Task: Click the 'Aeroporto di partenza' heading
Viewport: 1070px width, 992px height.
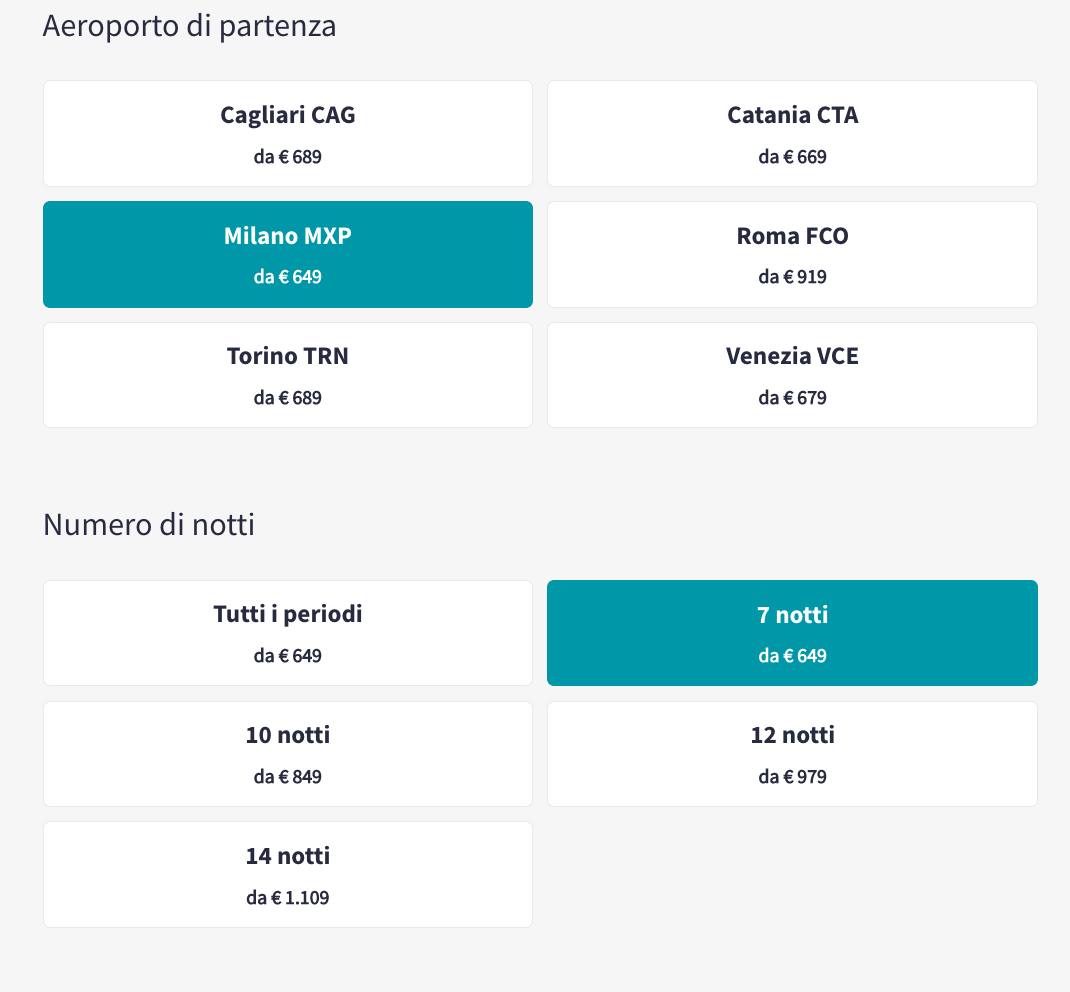Action: click(x=189, y=27)
